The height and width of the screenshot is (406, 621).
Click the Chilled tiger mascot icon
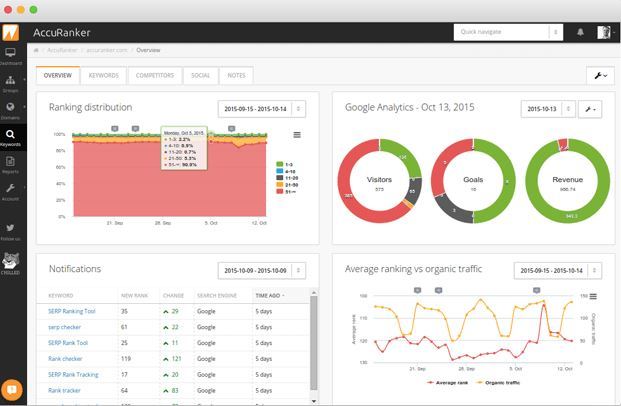click(x=10, y=263)
